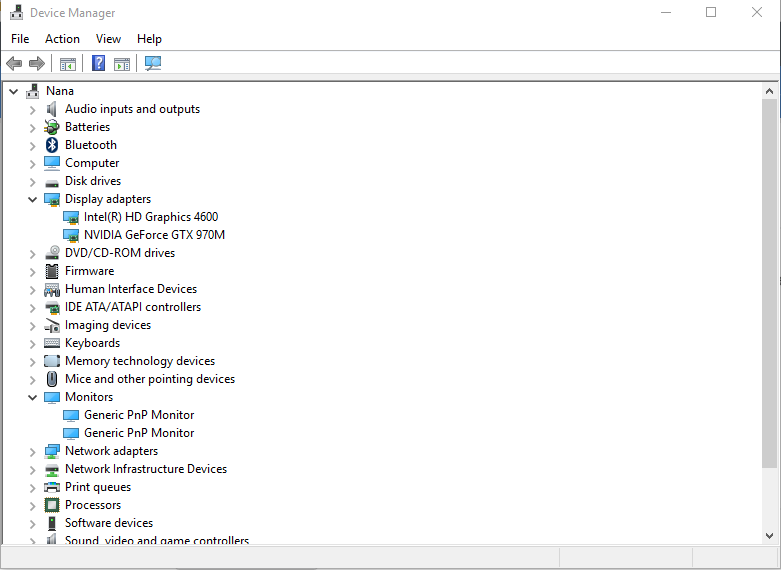Viewport: 781px width, 570px height.
Task: Click the Forward arrow toolbar icon
Action: click(37, 63)
